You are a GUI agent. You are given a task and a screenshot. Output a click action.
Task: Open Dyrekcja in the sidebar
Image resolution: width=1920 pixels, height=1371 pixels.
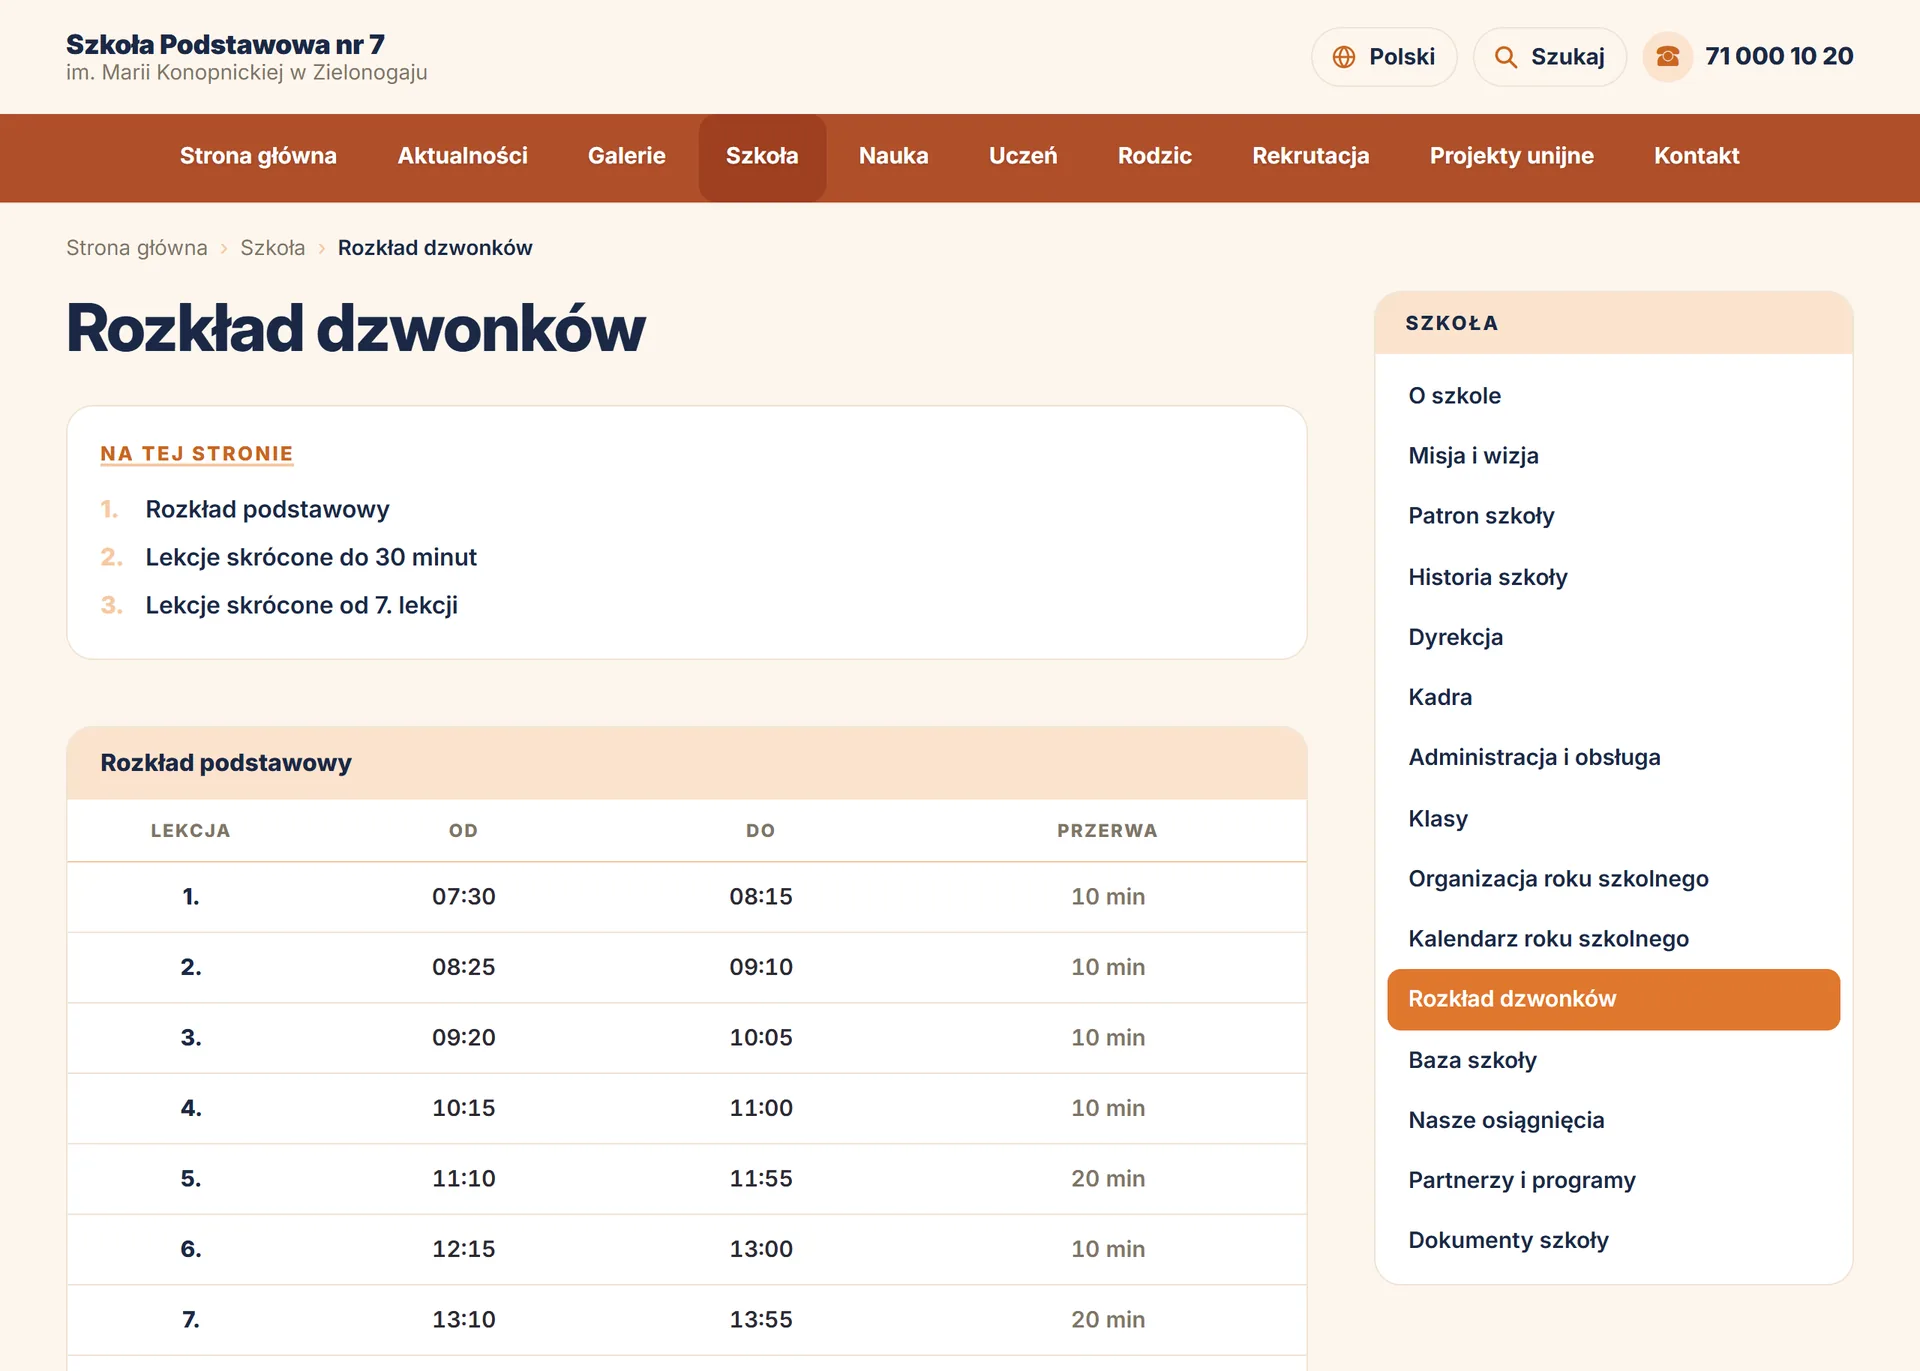(x=1613, y=637)
